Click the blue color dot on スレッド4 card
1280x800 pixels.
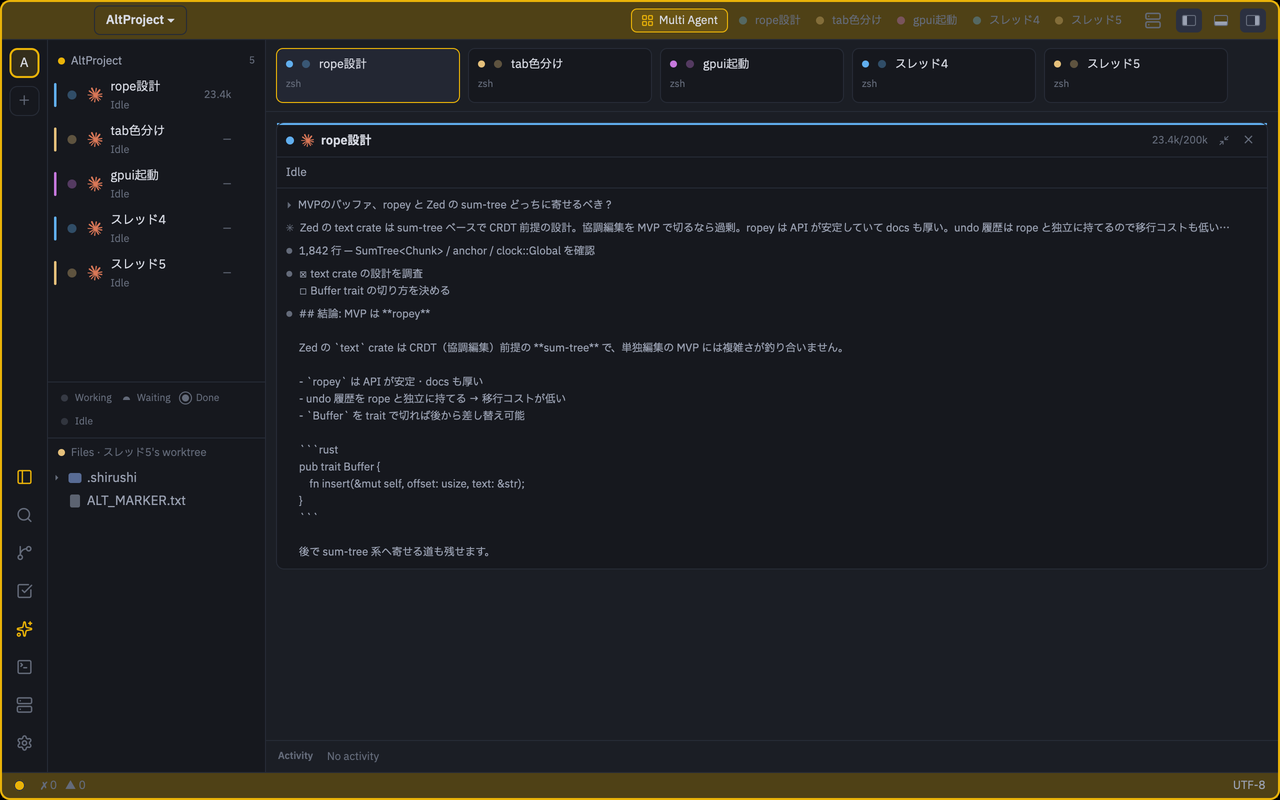(866, 64)
